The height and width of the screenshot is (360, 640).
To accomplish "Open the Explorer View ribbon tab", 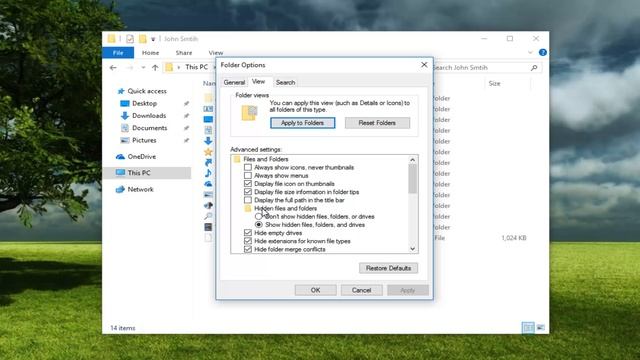I will 216,53.
